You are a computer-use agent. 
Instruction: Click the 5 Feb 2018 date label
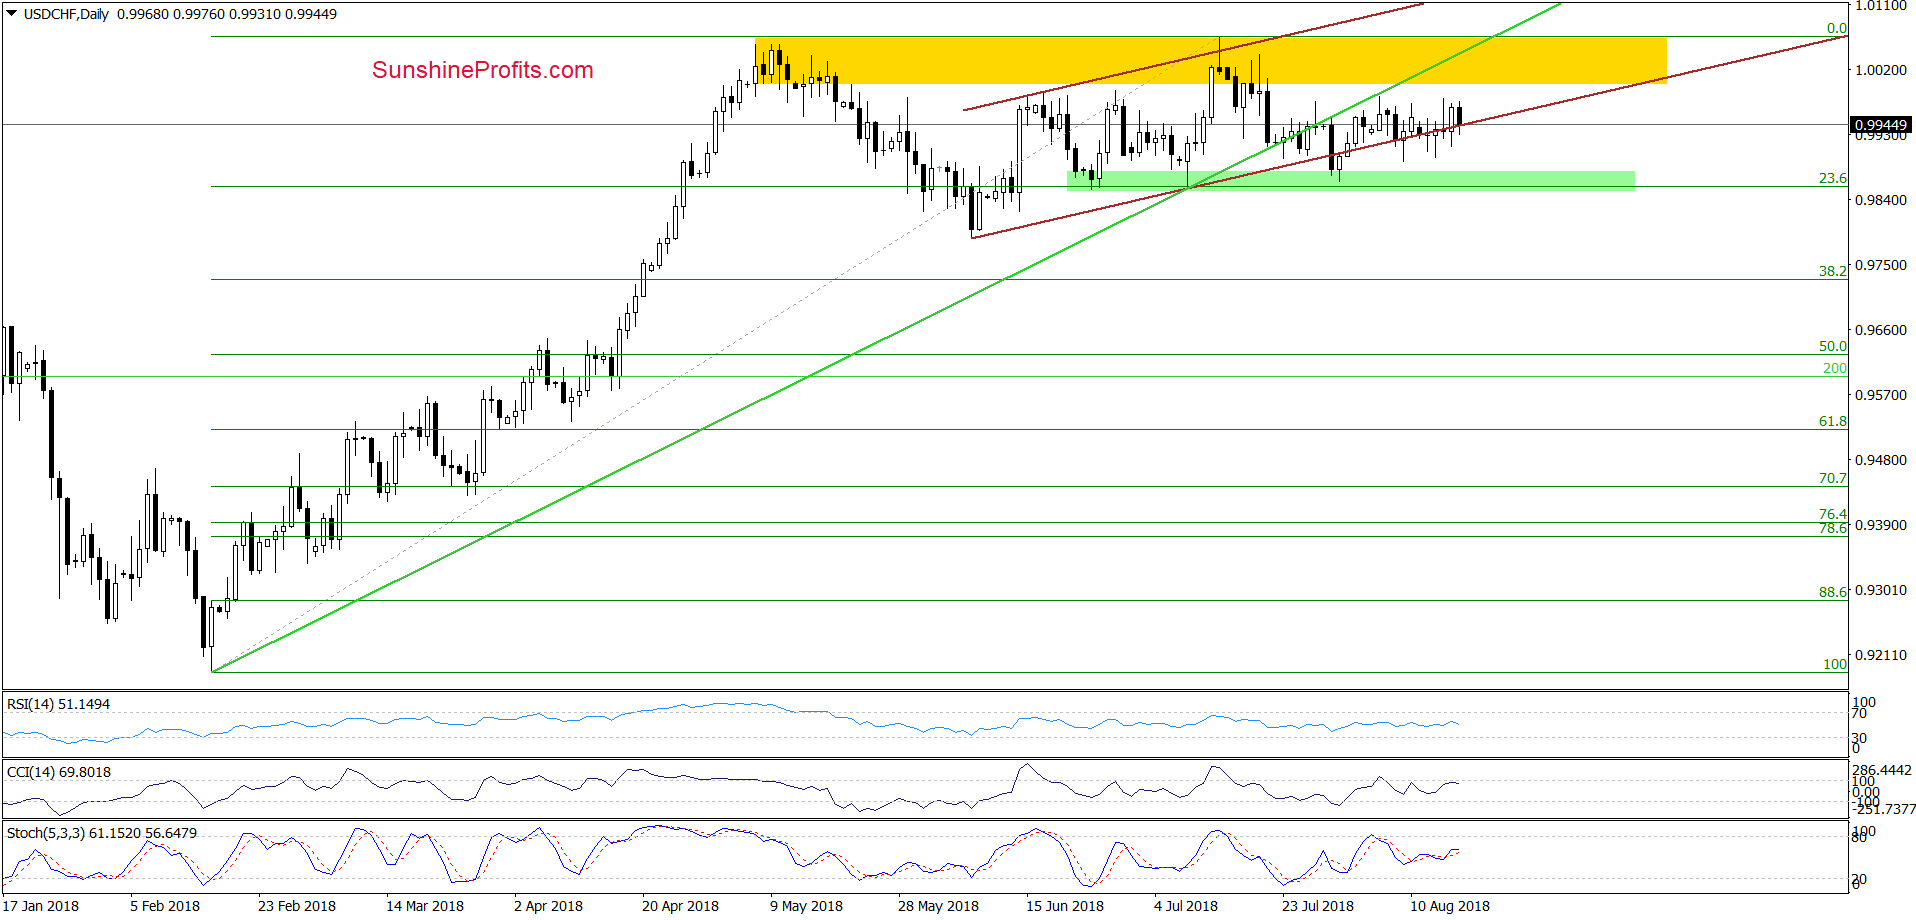(165, 906)
